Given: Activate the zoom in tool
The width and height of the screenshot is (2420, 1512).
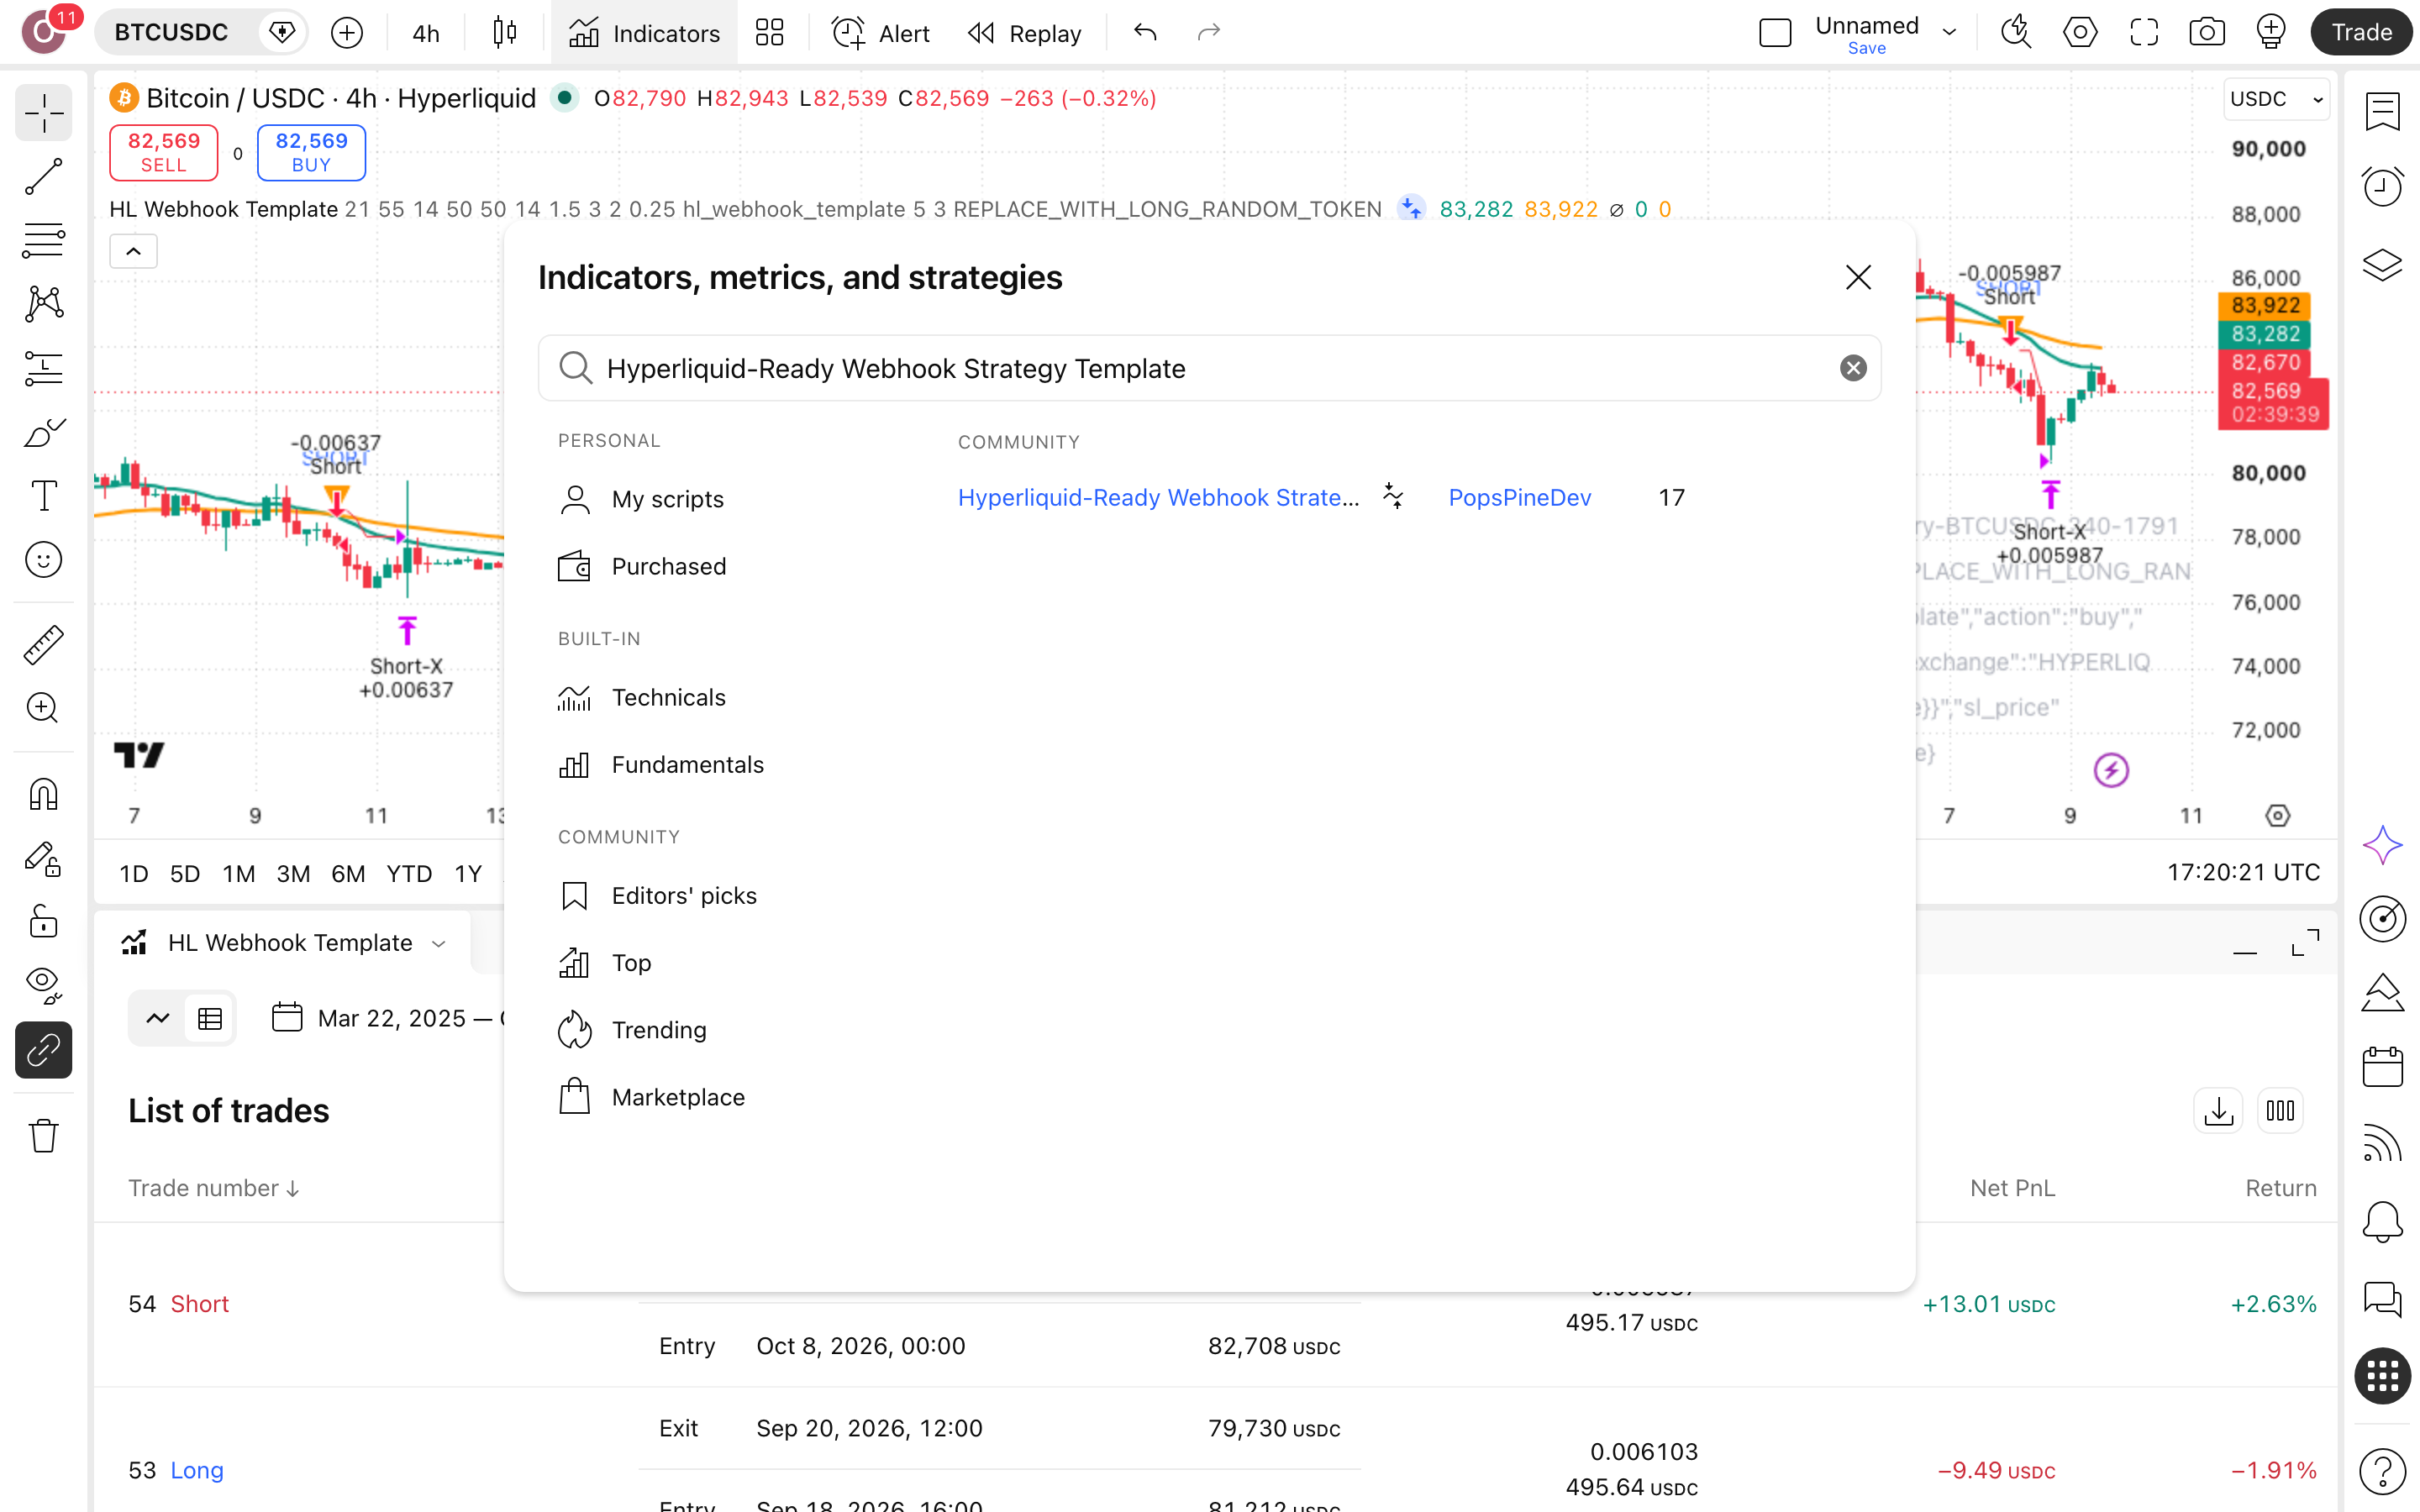Looking at the screenshot, I should 43,708.
